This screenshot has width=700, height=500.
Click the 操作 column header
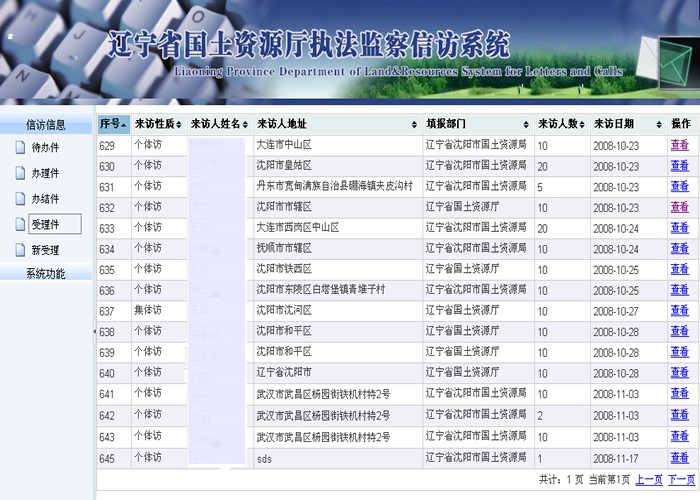(682, 124)
